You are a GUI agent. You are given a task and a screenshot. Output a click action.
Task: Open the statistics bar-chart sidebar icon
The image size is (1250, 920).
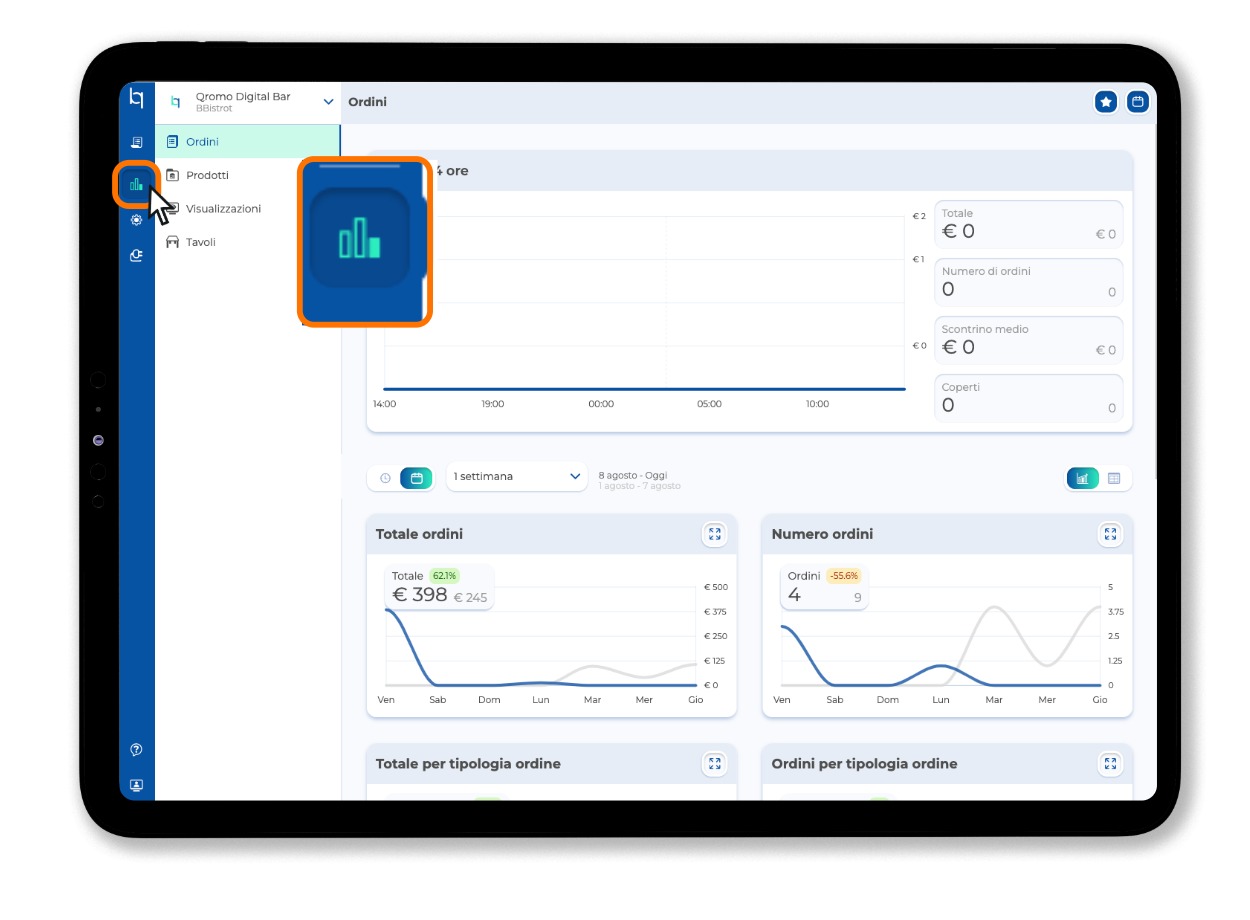click(x=136, y=184)
